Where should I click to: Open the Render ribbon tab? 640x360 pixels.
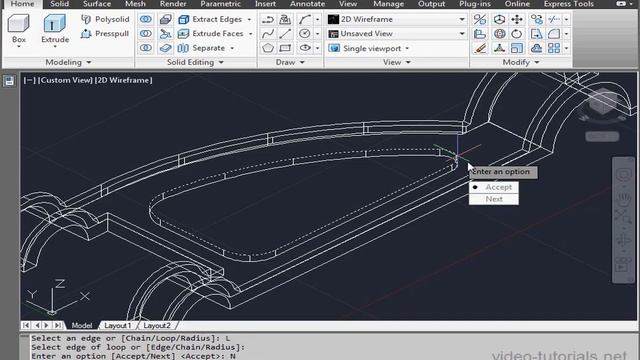[x=173, y=4]
